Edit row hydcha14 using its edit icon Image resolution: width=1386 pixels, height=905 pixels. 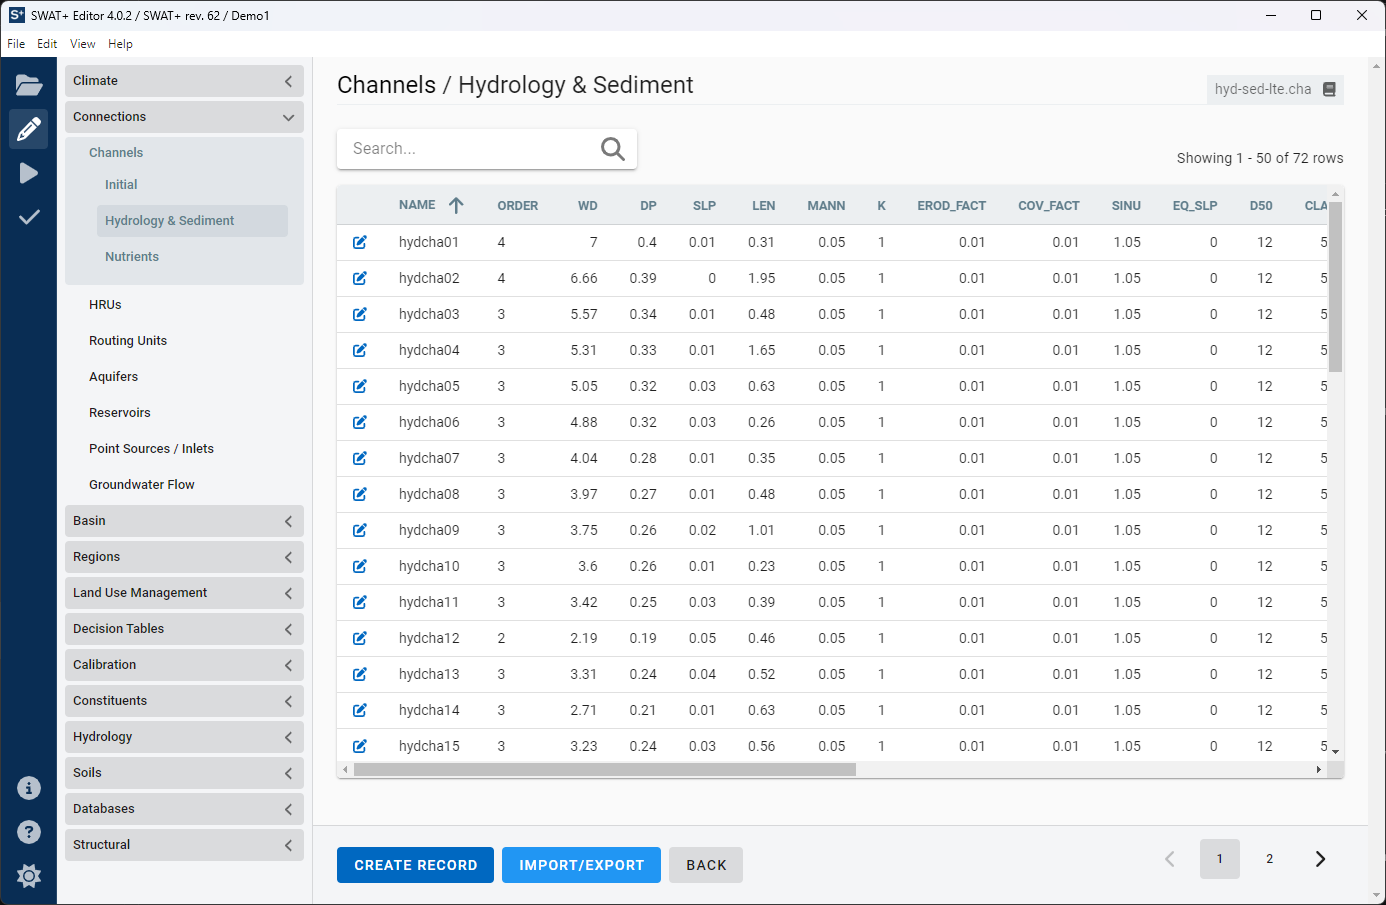360,710
